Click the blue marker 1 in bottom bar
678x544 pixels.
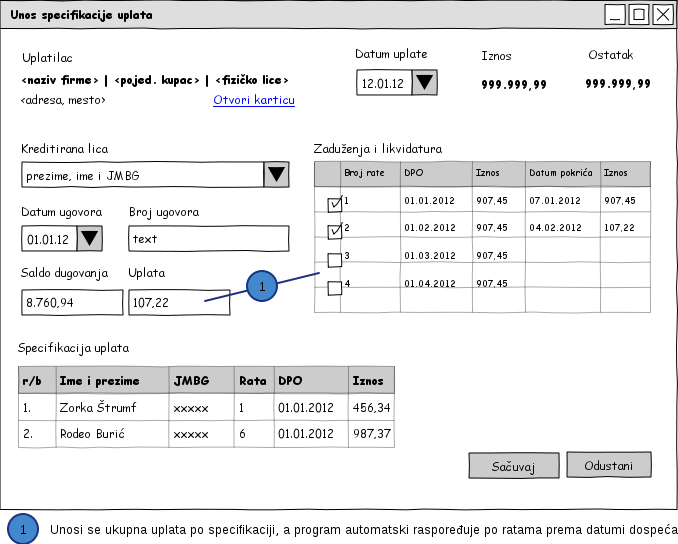pyautogui.click(x=23, y=528)
